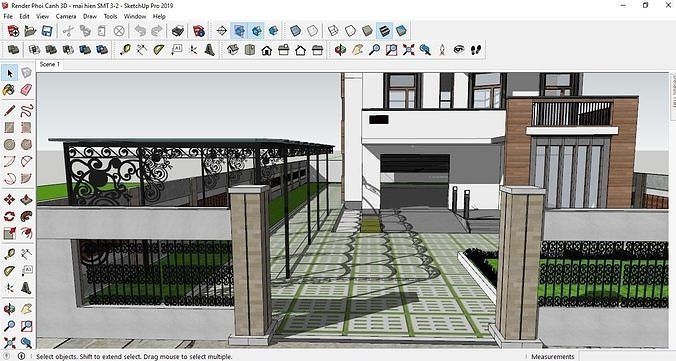
Task: Open the Draw menu
Action: pos(90,16)
